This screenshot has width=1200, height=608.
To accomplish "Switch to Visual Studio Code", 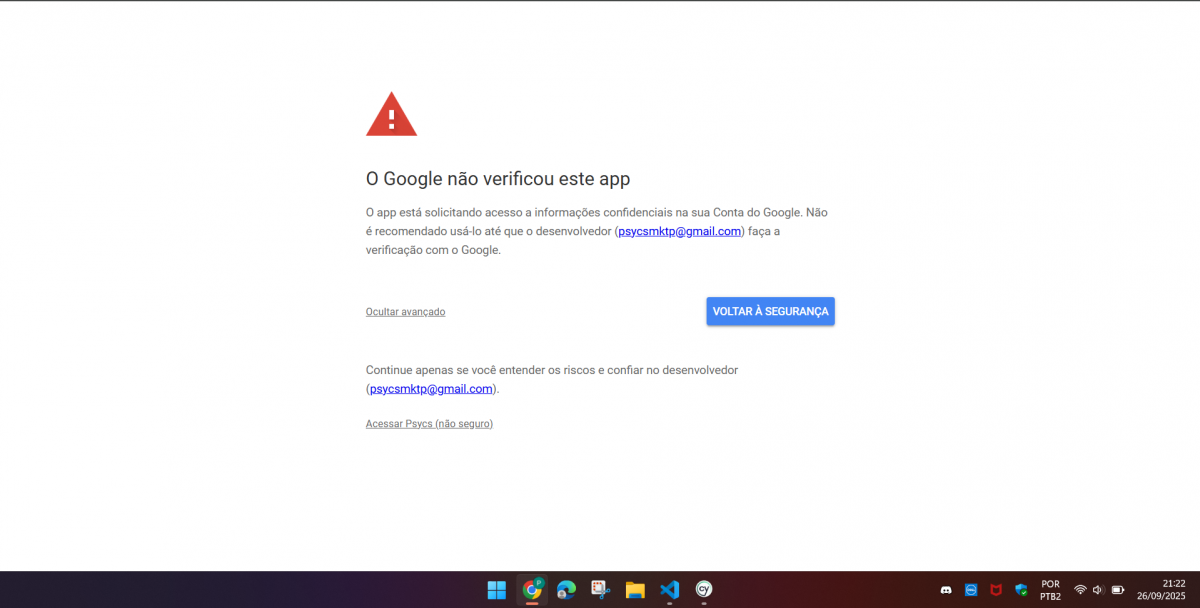I will tap(669, 590).
